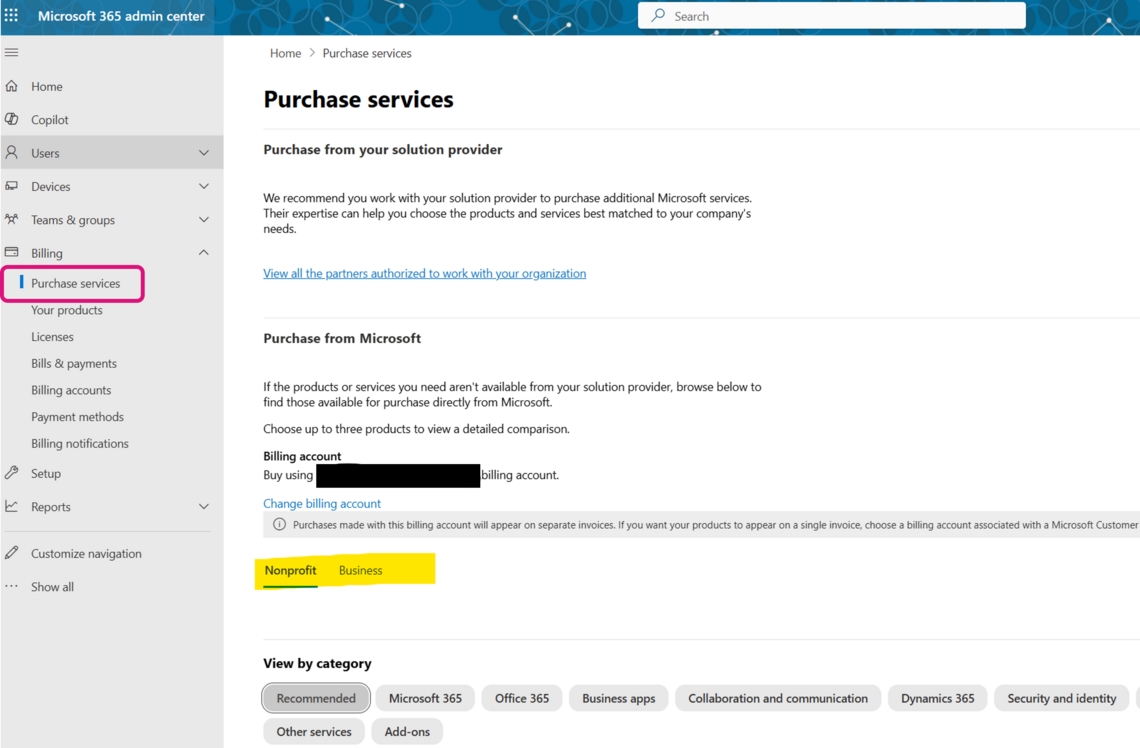The height and width of the screenshot is (748, 1140).
Task: Click the Devices icon in sidebar
Action: [x=12, y=186]
